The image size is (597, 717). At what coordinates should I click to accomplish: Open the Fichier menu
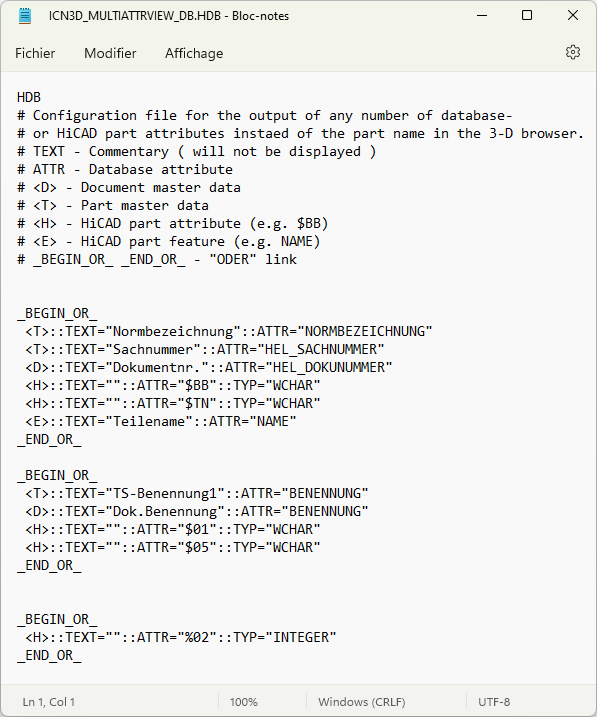(35, 53)
